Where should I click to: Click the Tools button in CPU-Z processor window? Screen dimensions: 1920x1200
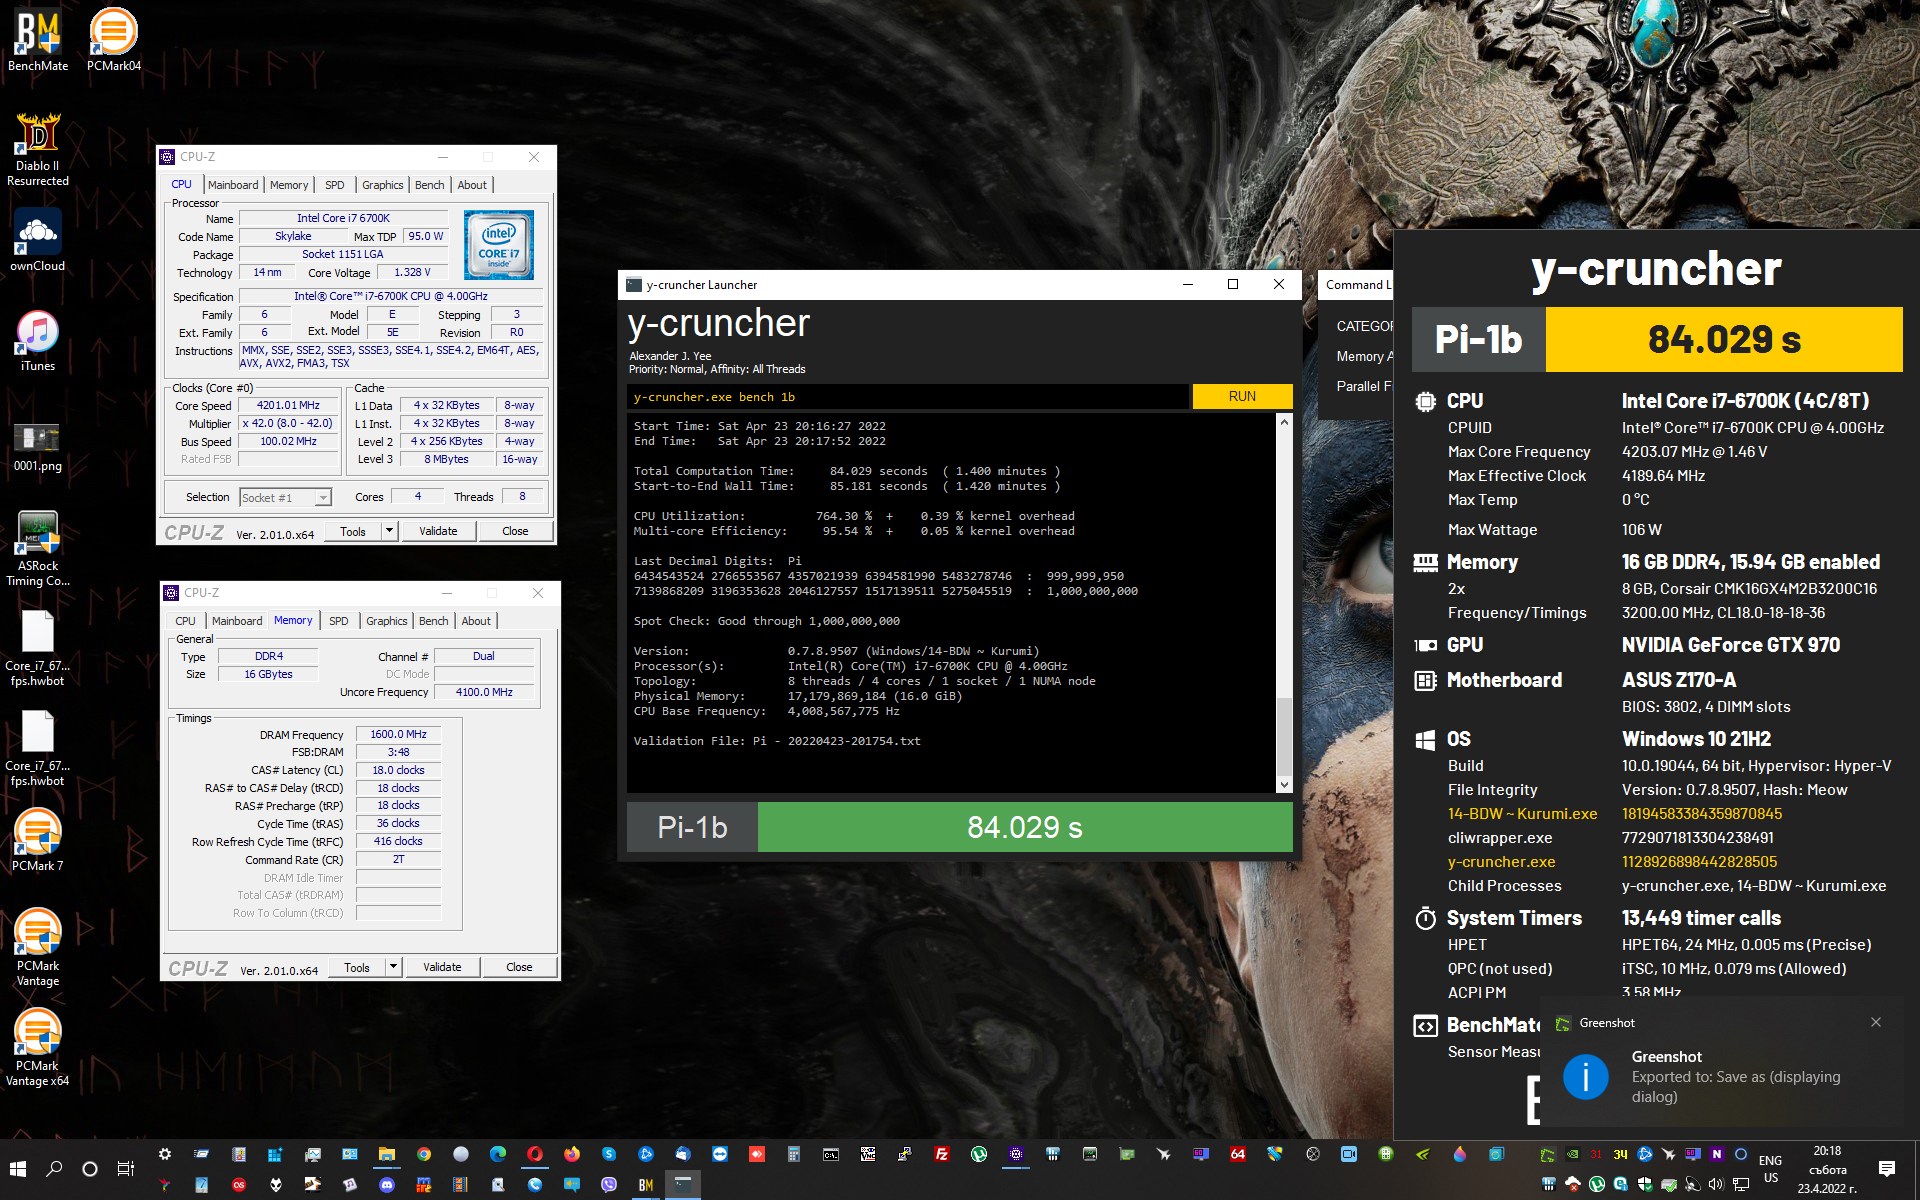pyautogui.click(x=353, y=531)
